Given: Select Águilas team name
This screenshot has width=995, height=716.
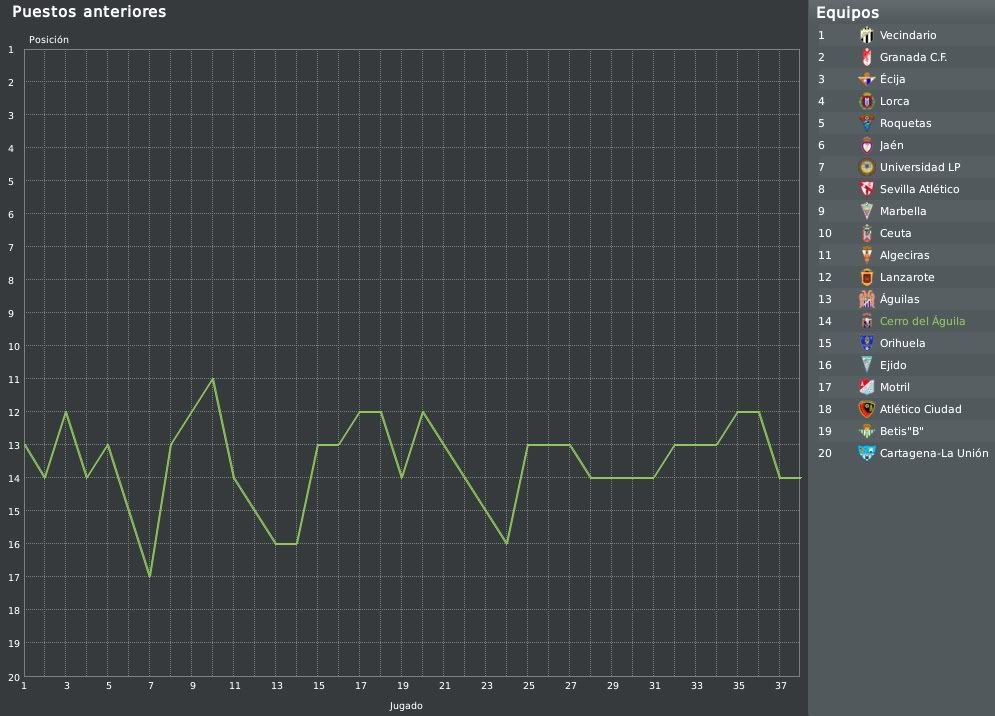Looking at the screenshot, I should (x=899, y=299).
